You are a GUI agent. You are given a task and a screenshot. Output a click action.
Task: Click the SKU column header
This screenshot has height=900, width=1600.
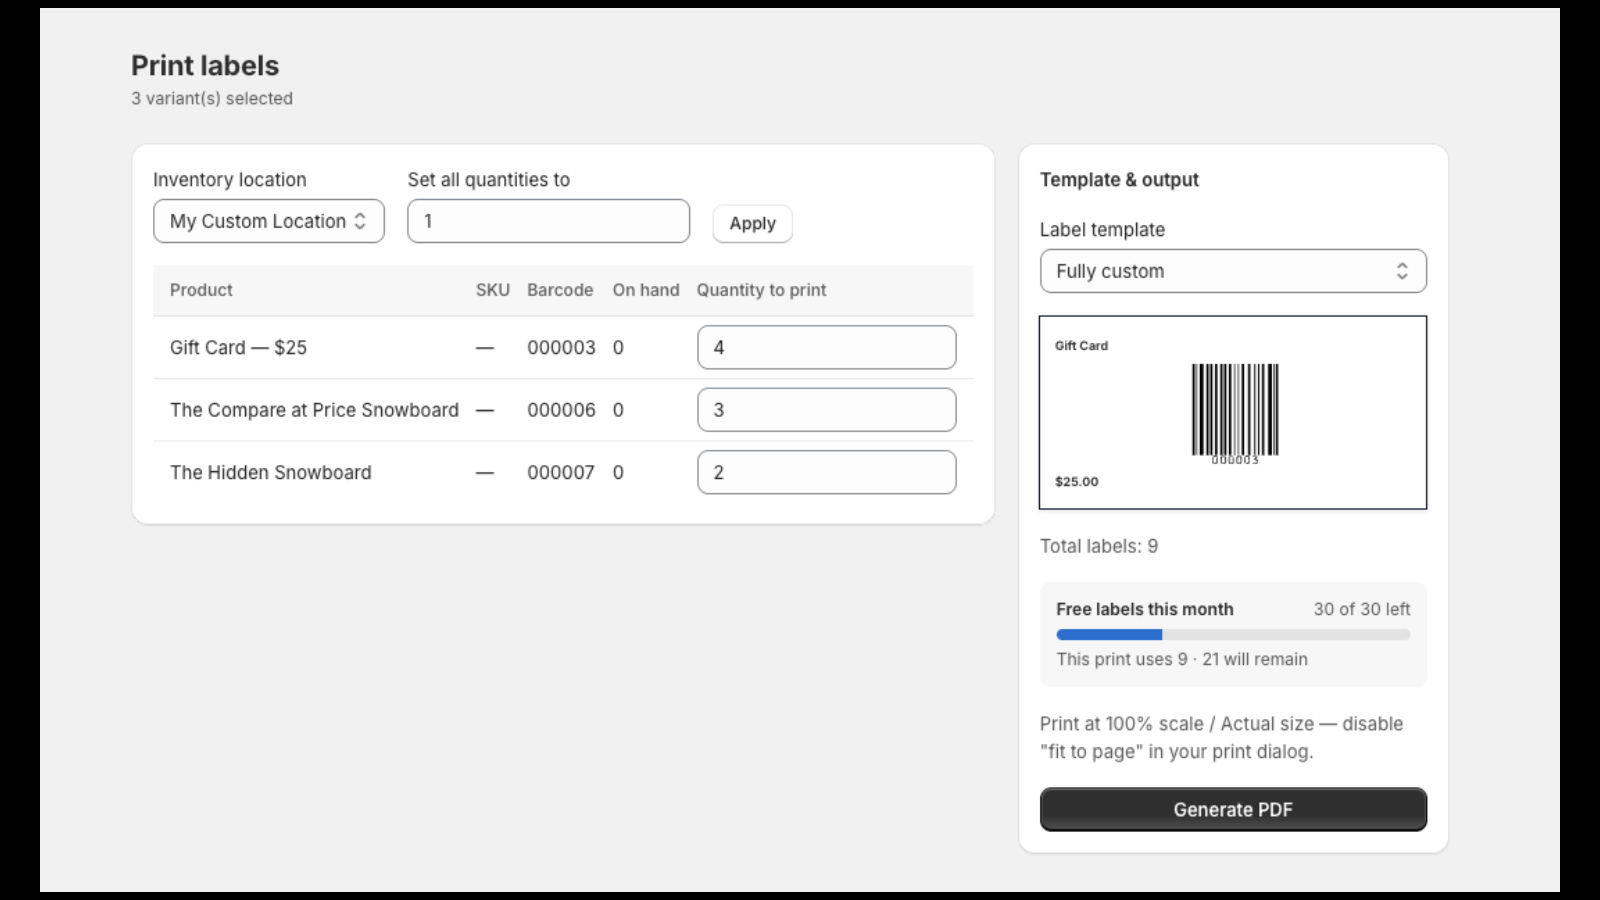tap(493, 290)
